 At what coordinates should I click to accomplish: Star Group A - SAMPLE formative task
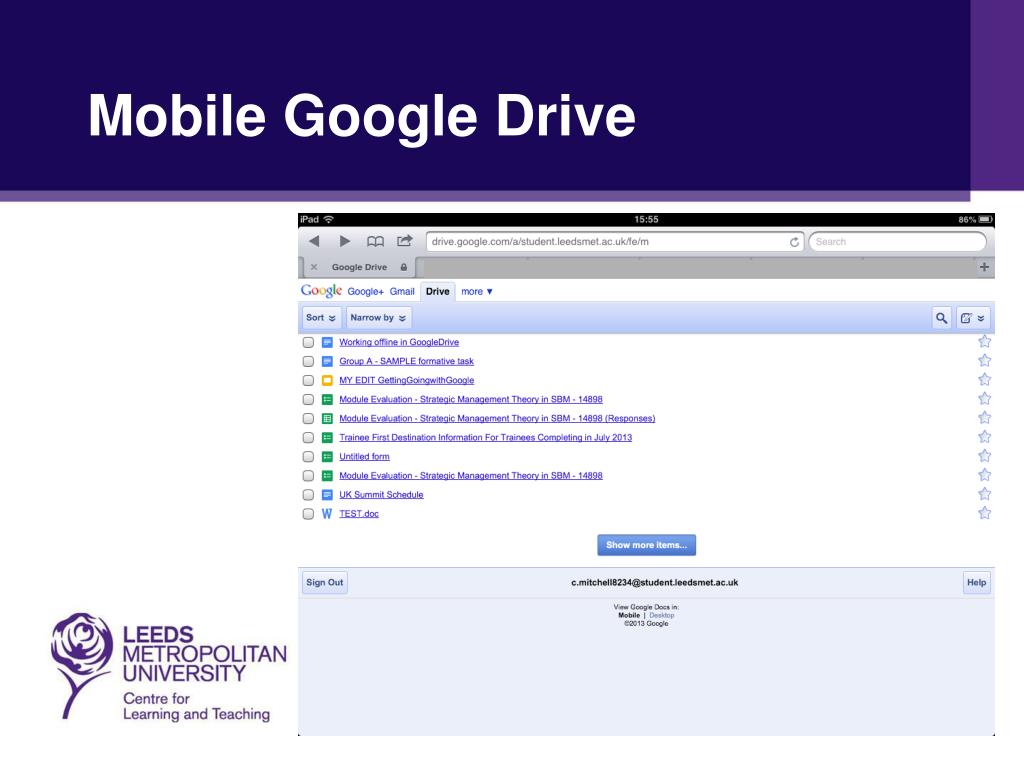[984, 360]
